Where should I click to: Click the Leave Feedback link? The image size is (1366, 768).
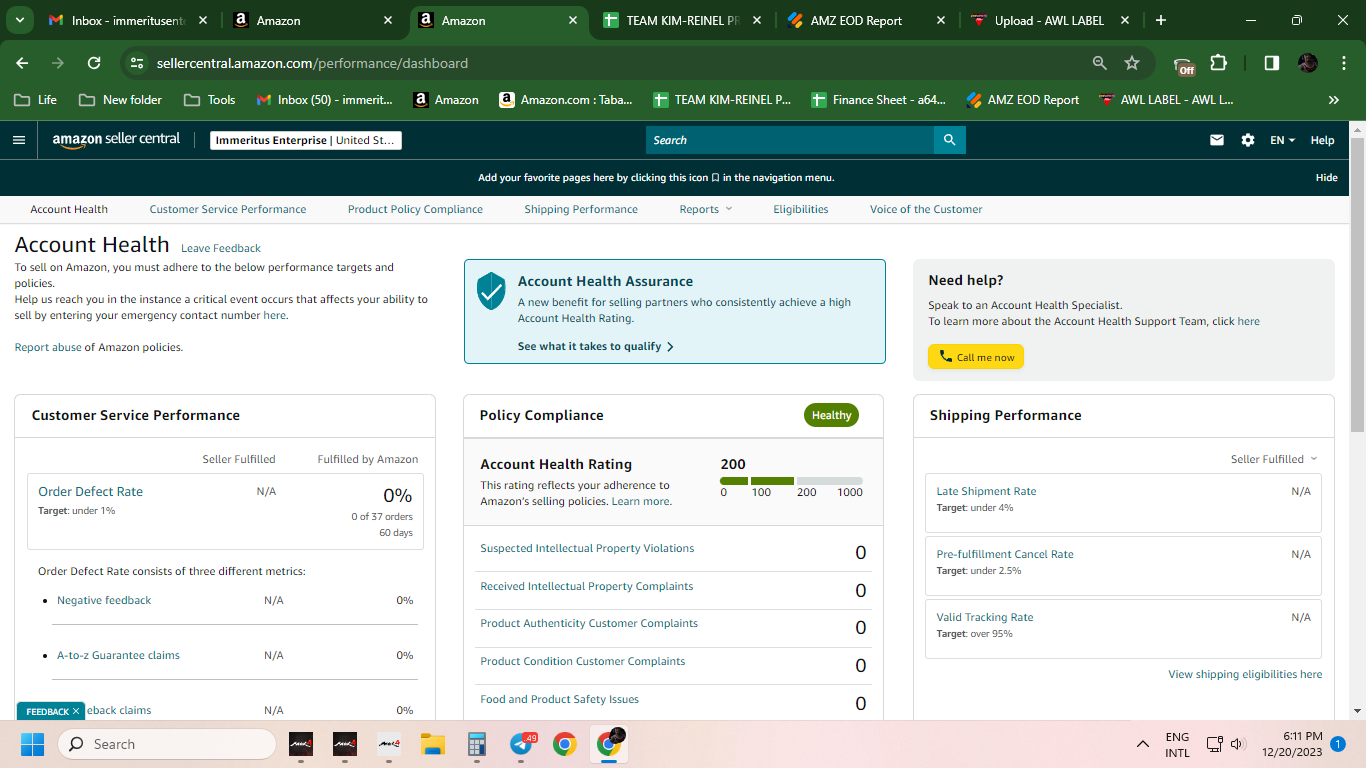coord(221,248)
